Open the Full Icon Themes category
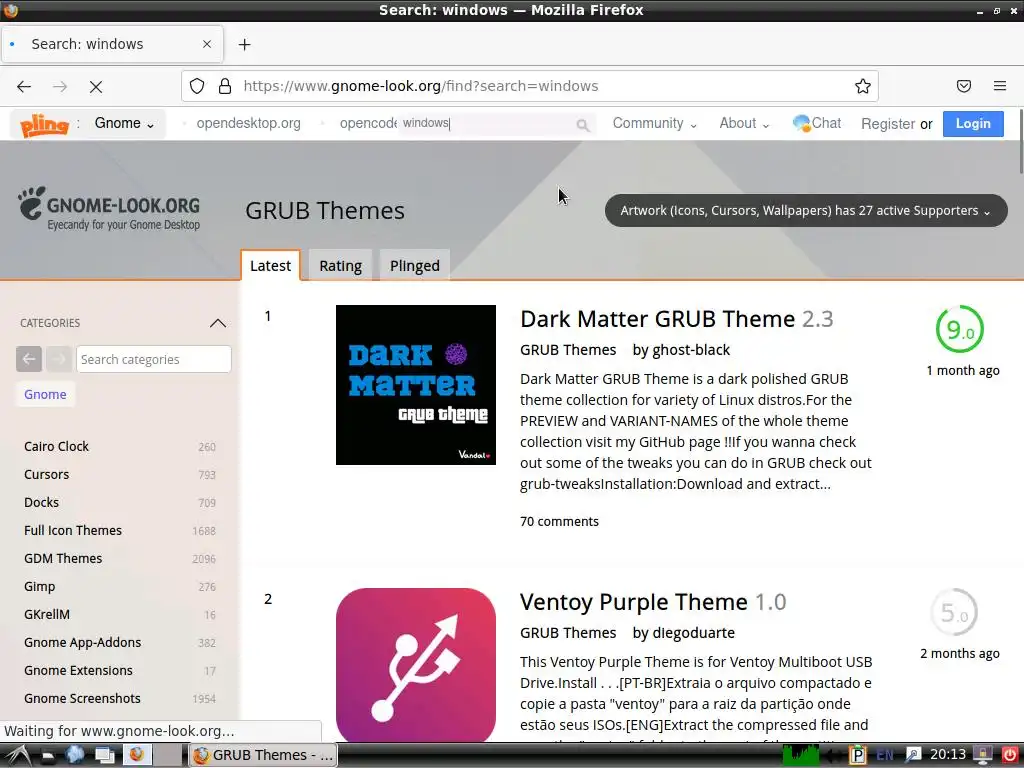 pos(72,530)
